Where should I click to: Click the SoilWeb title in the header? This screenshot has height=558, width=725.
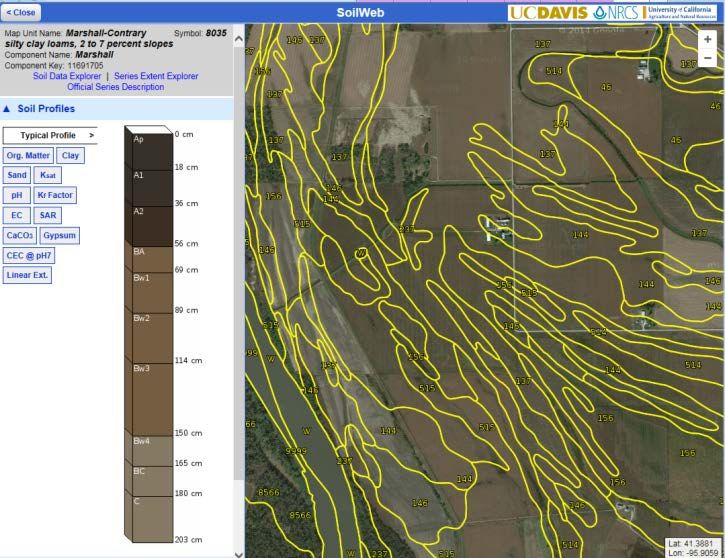tap(360, 12)
